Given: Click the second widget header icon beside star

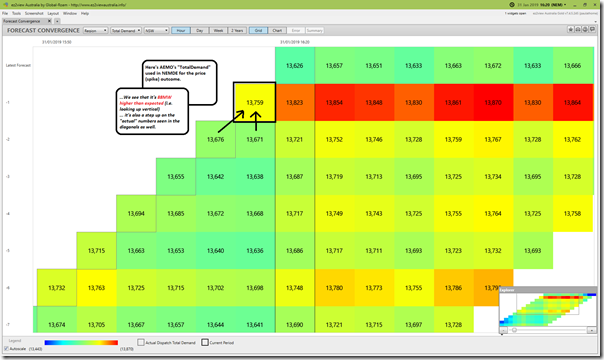Looking at the screenshot, I should pos(578,30).
